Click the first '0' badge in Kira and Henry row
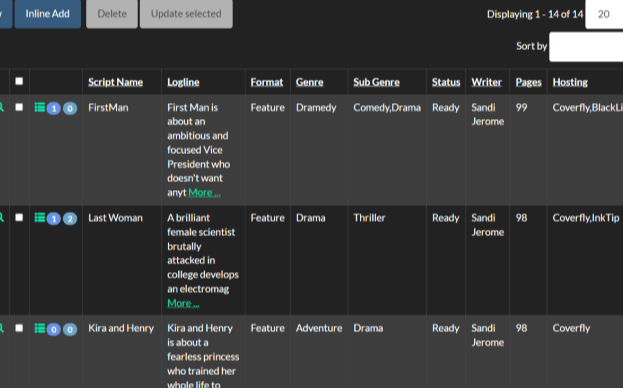623x388 pixels. tap(54, 329)
